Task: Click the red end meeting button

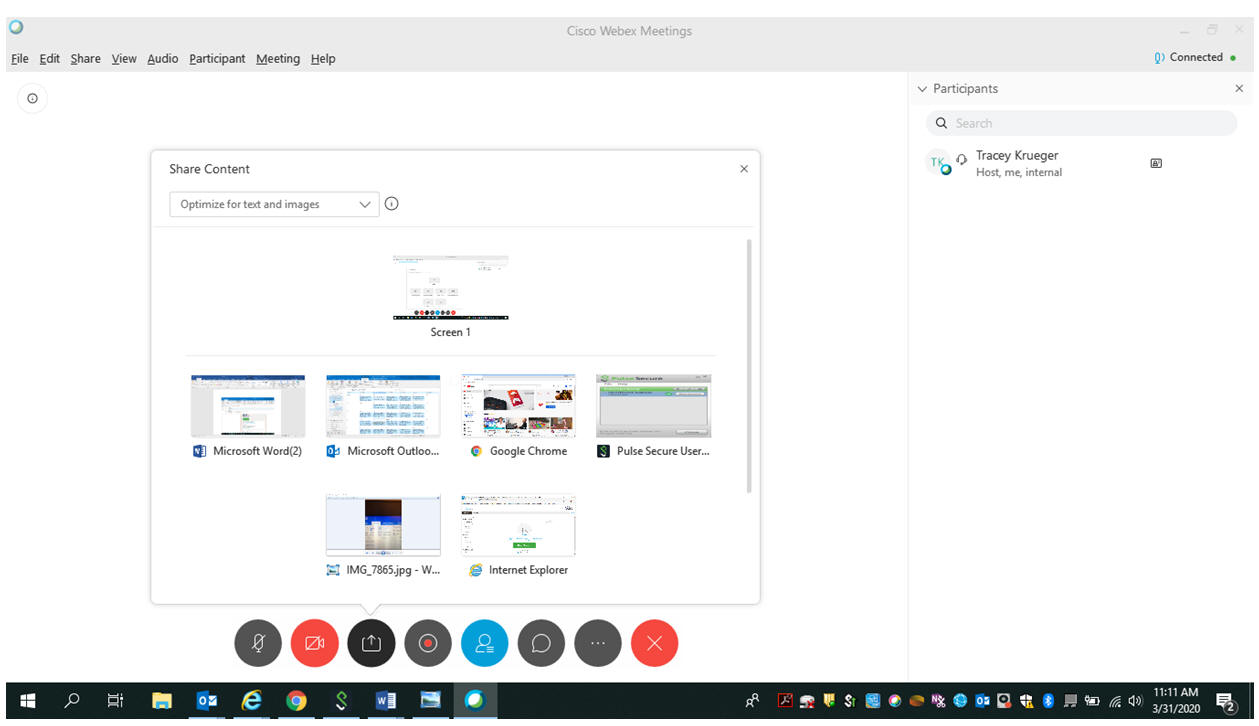Action: (x=654, y=643)
